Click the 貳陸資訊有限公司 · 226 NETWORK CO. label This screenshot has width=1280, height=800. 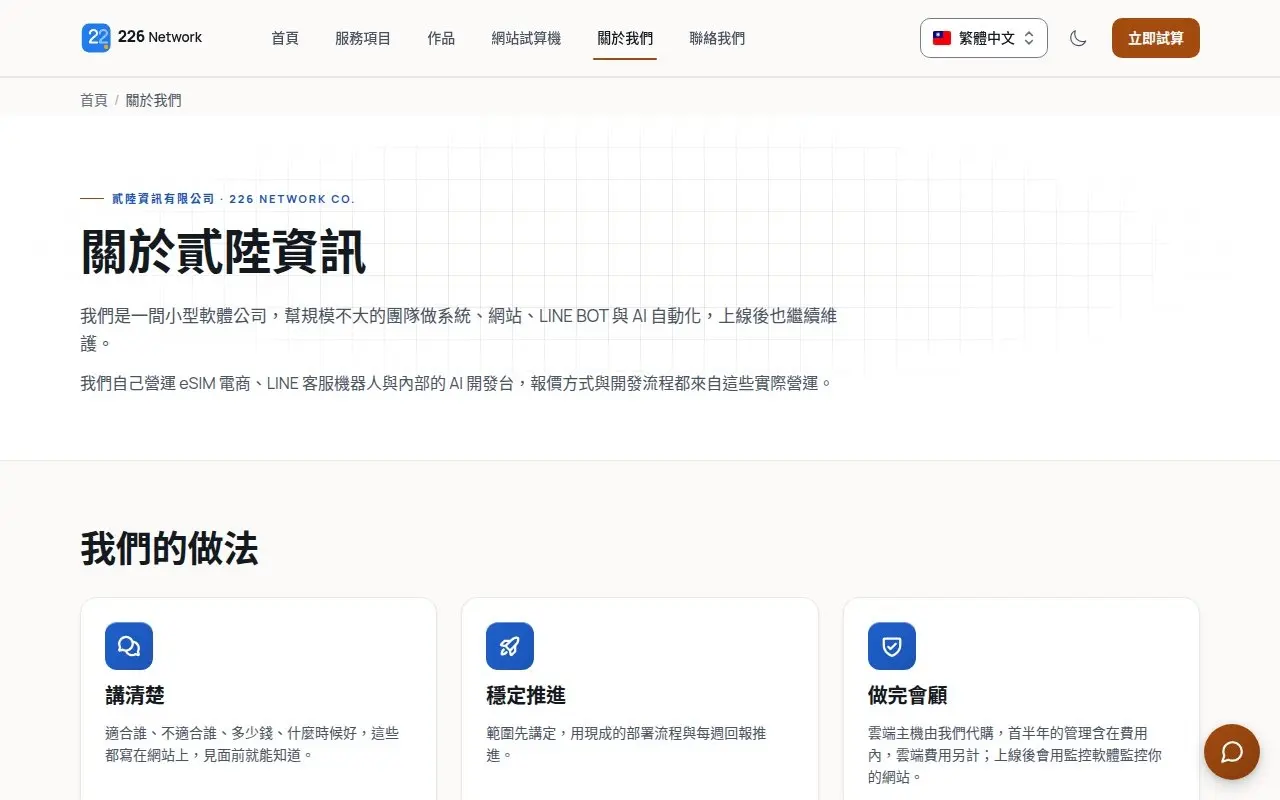233,199
